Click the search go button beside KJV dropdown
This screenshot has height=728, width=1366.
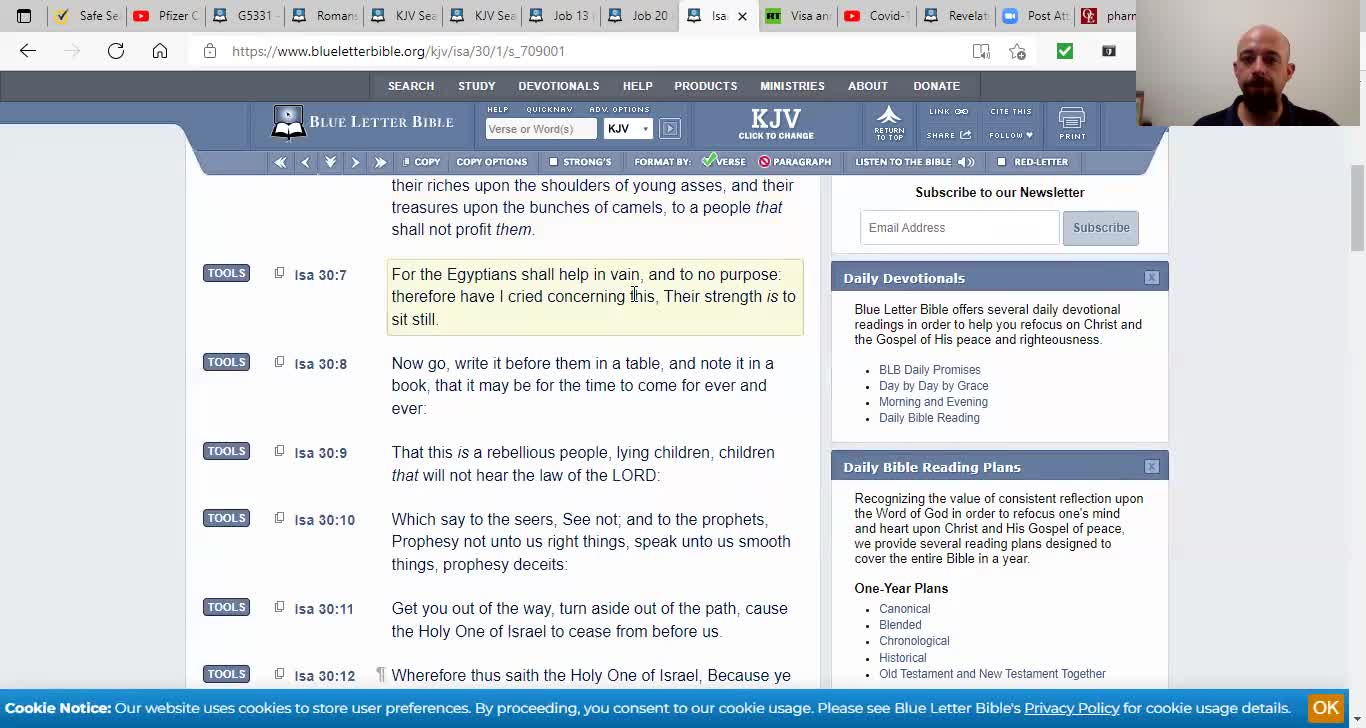coord(670,129)
